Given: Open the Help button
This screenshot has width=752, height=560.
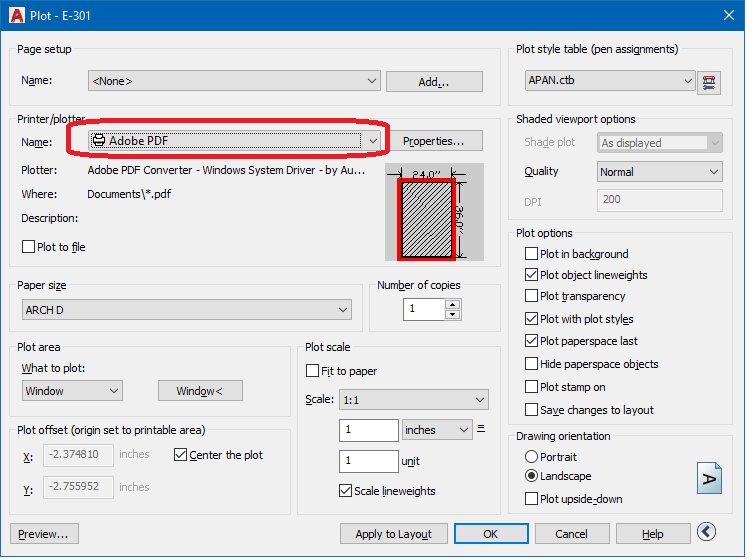Looking at the screenshot, I should pyautogui.click(x=653, y=534).
